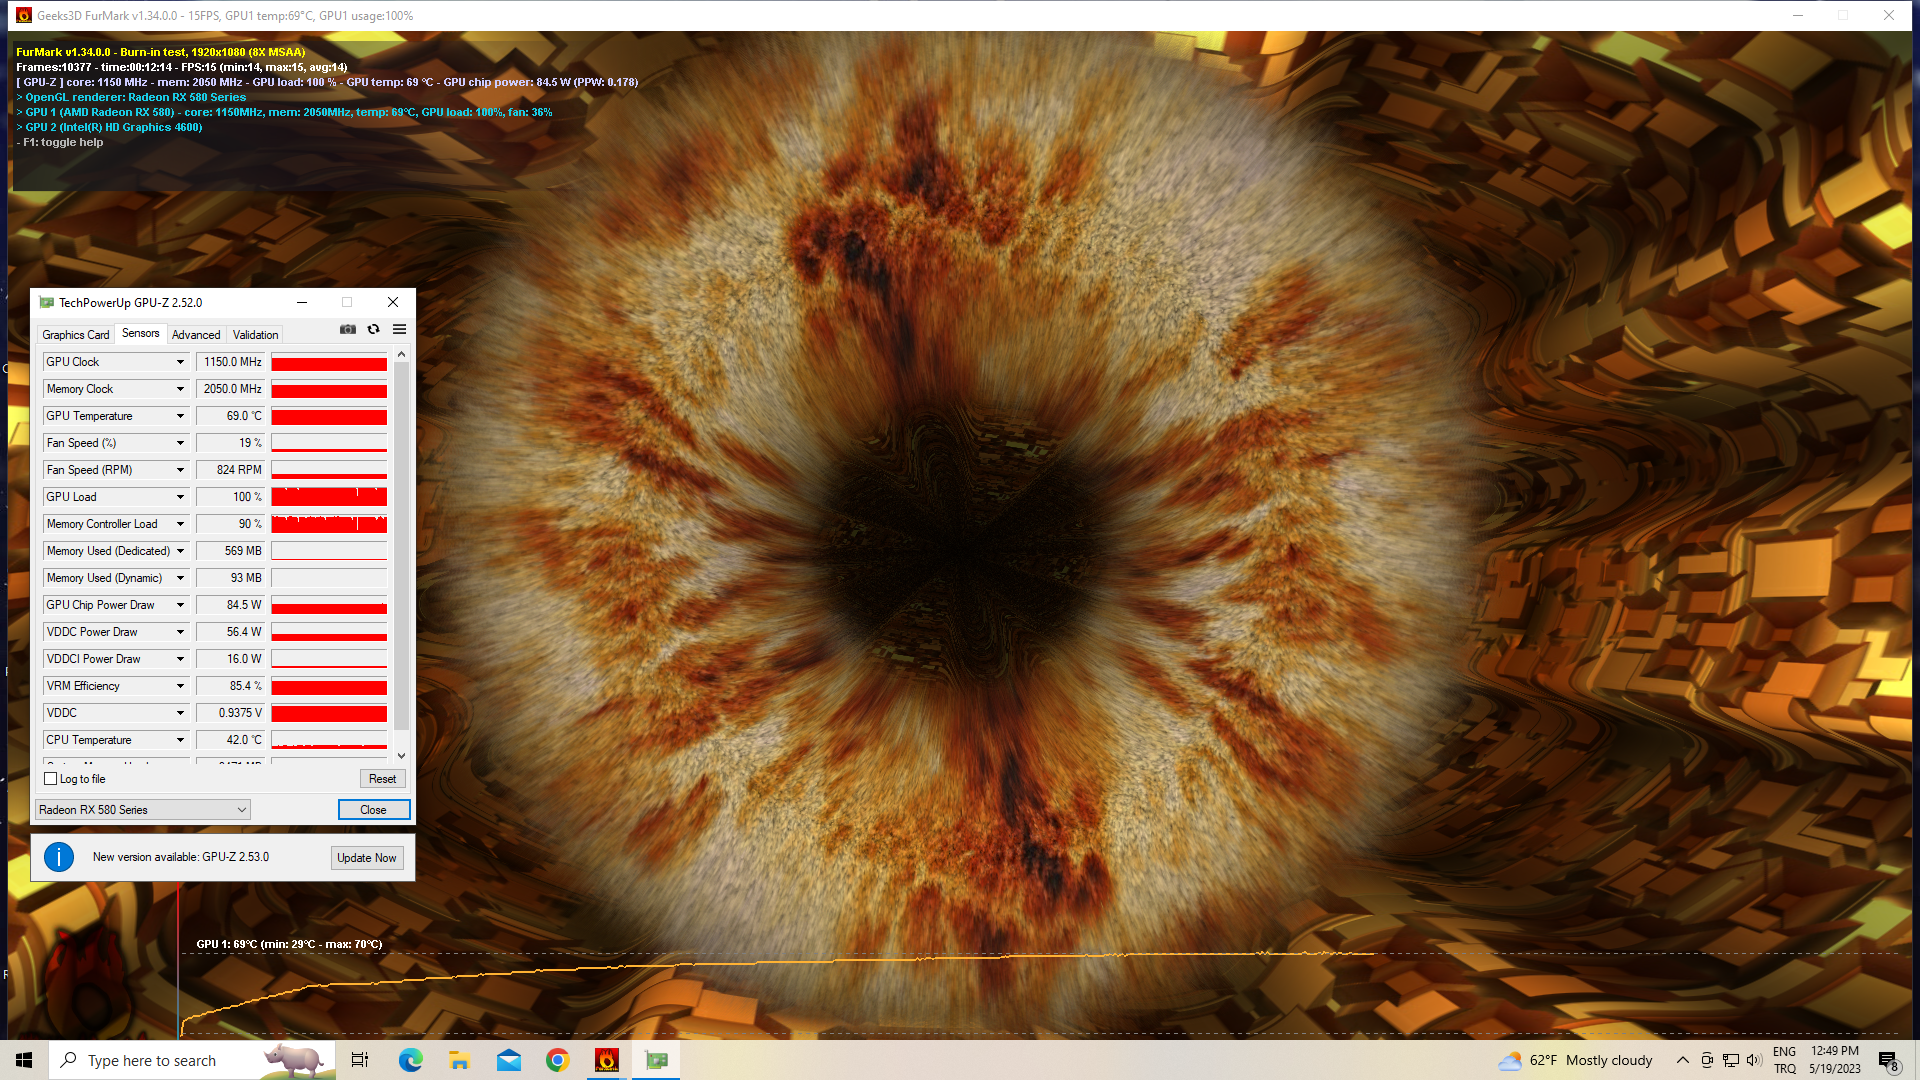
Task: Click the GPU Load sensor graph
Action: coord(329,497)
